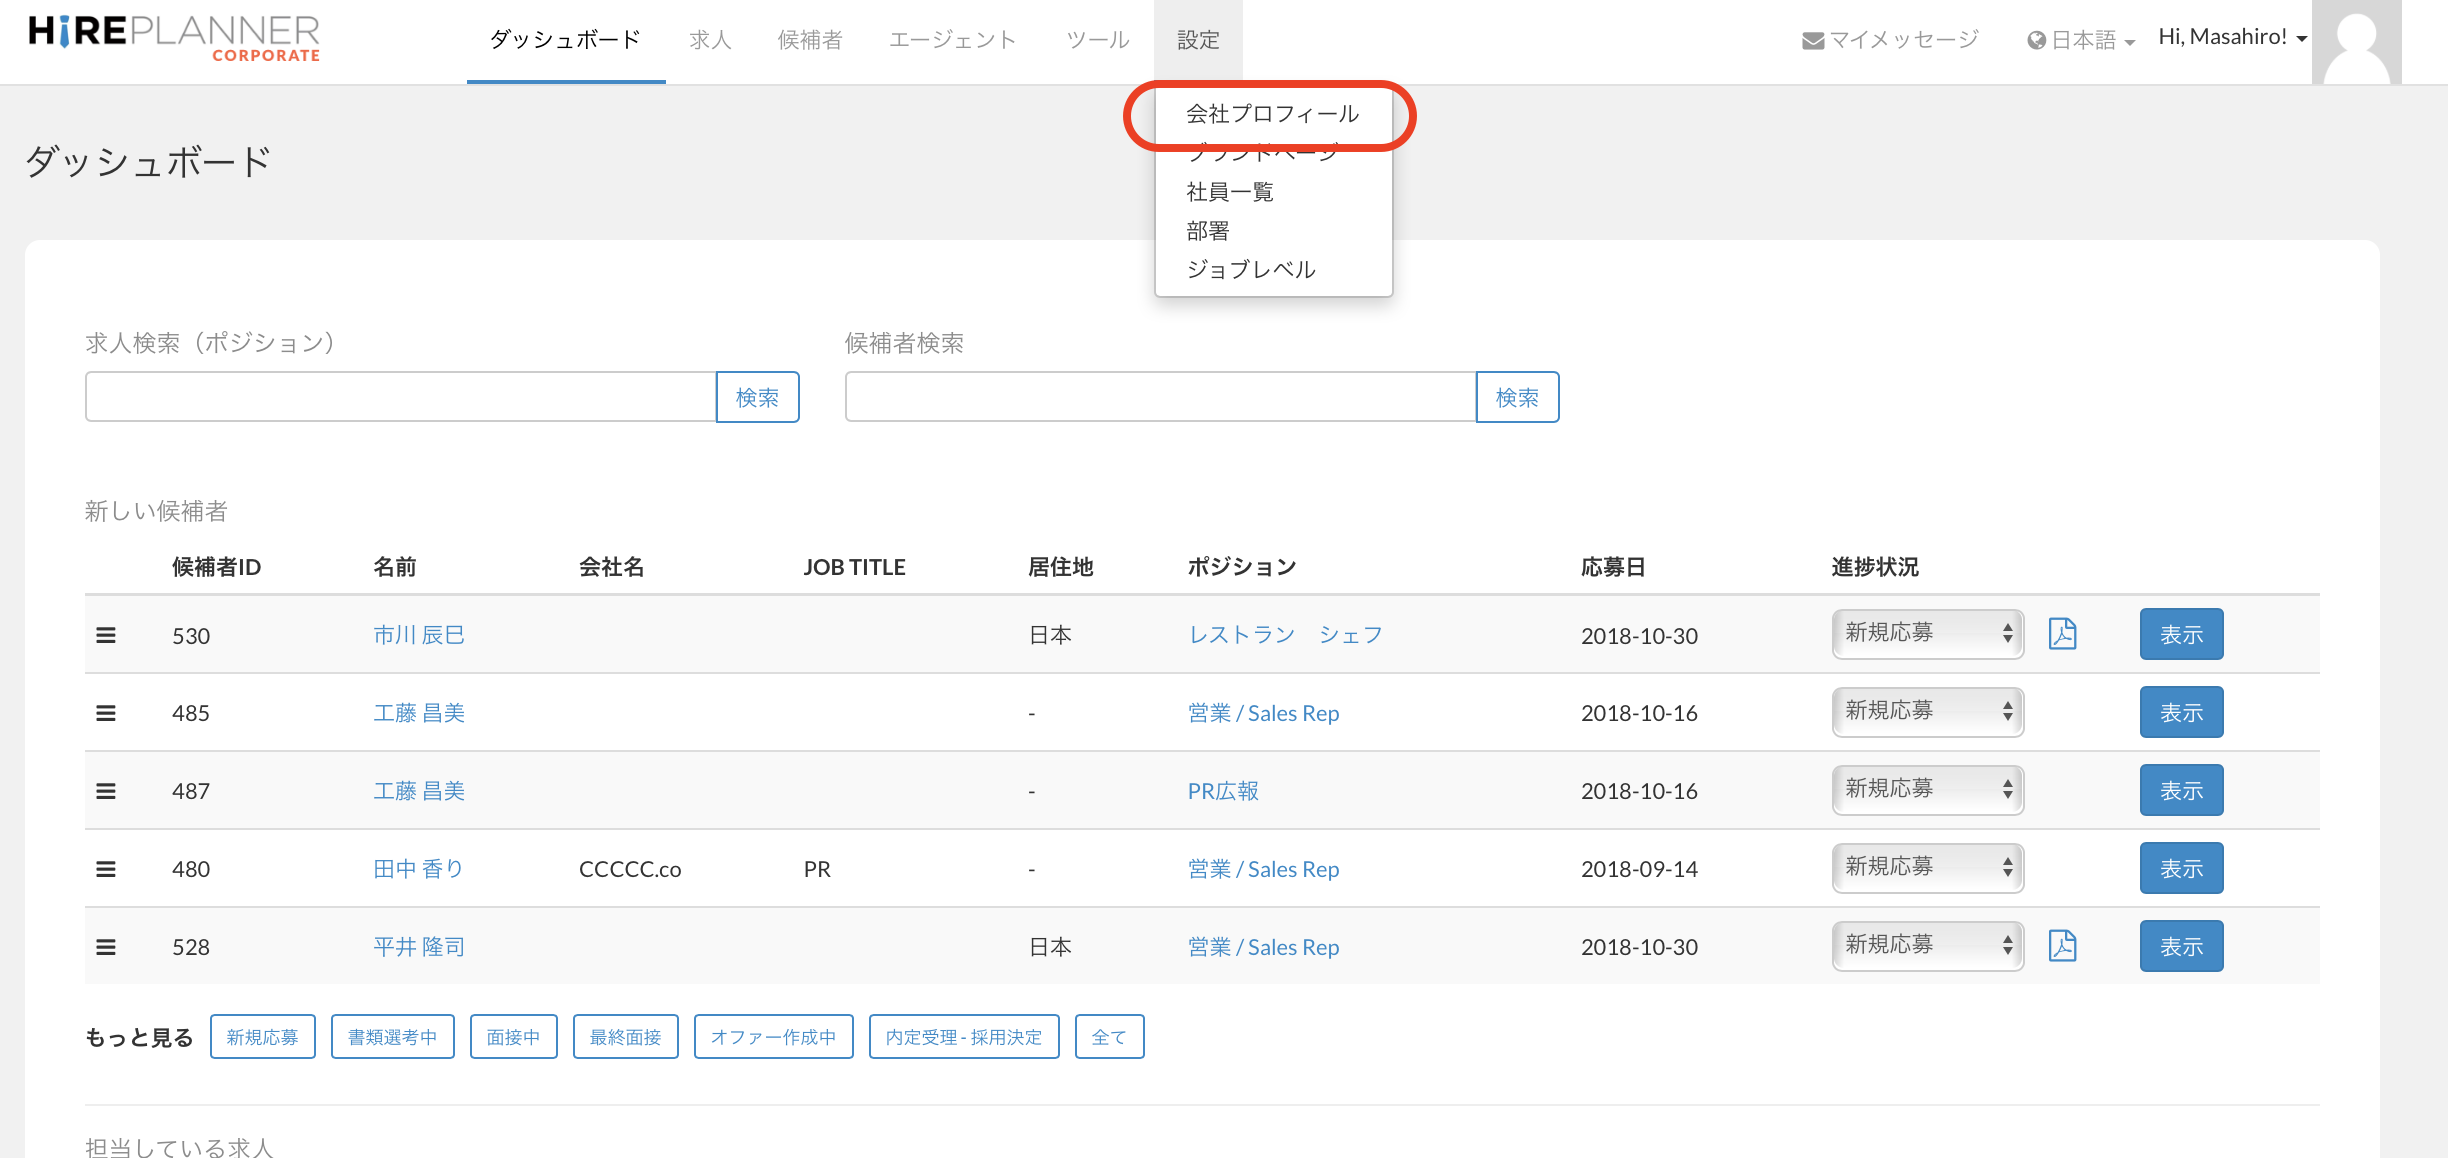Filter by 書類選考中 button
Image resolution: width=2448 pixels, height=1158 pixels.
(x=392, y=1037)
